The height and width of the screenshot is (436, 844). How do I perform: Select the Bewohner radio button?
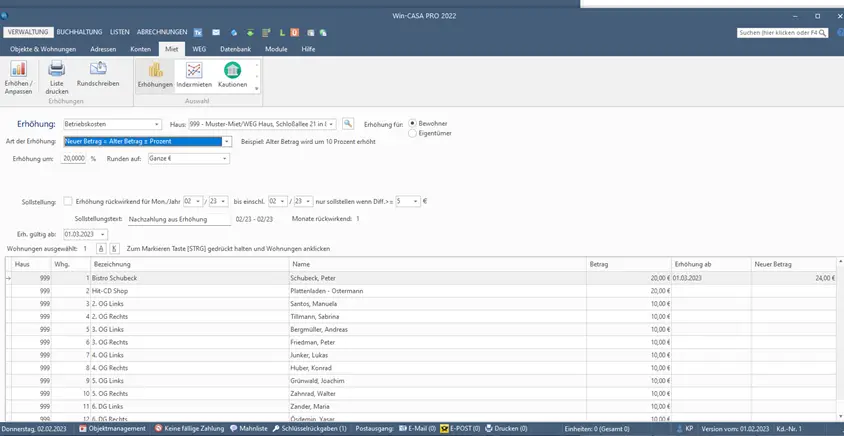pyautogui.click(x=412, y=123)
